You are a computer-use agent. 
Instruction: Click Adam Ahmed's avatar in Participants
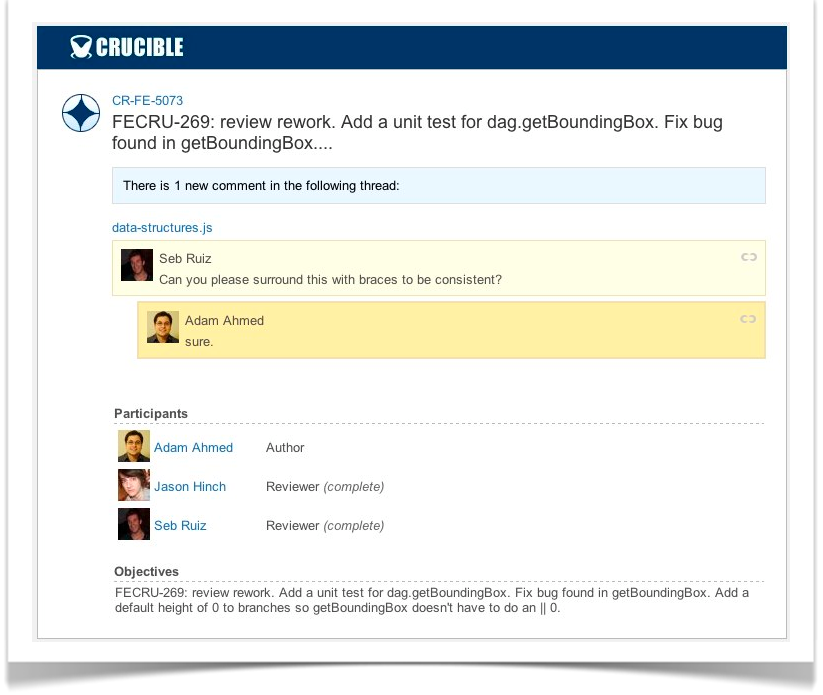coord(134,447)
